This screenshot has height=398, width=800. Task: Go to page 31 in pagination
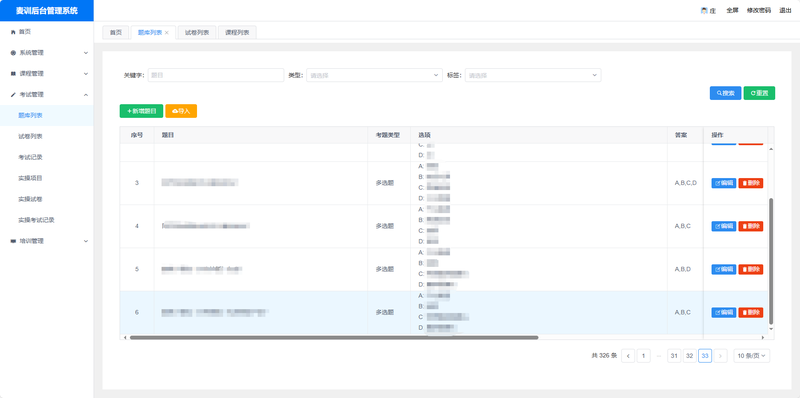[674, 356]
